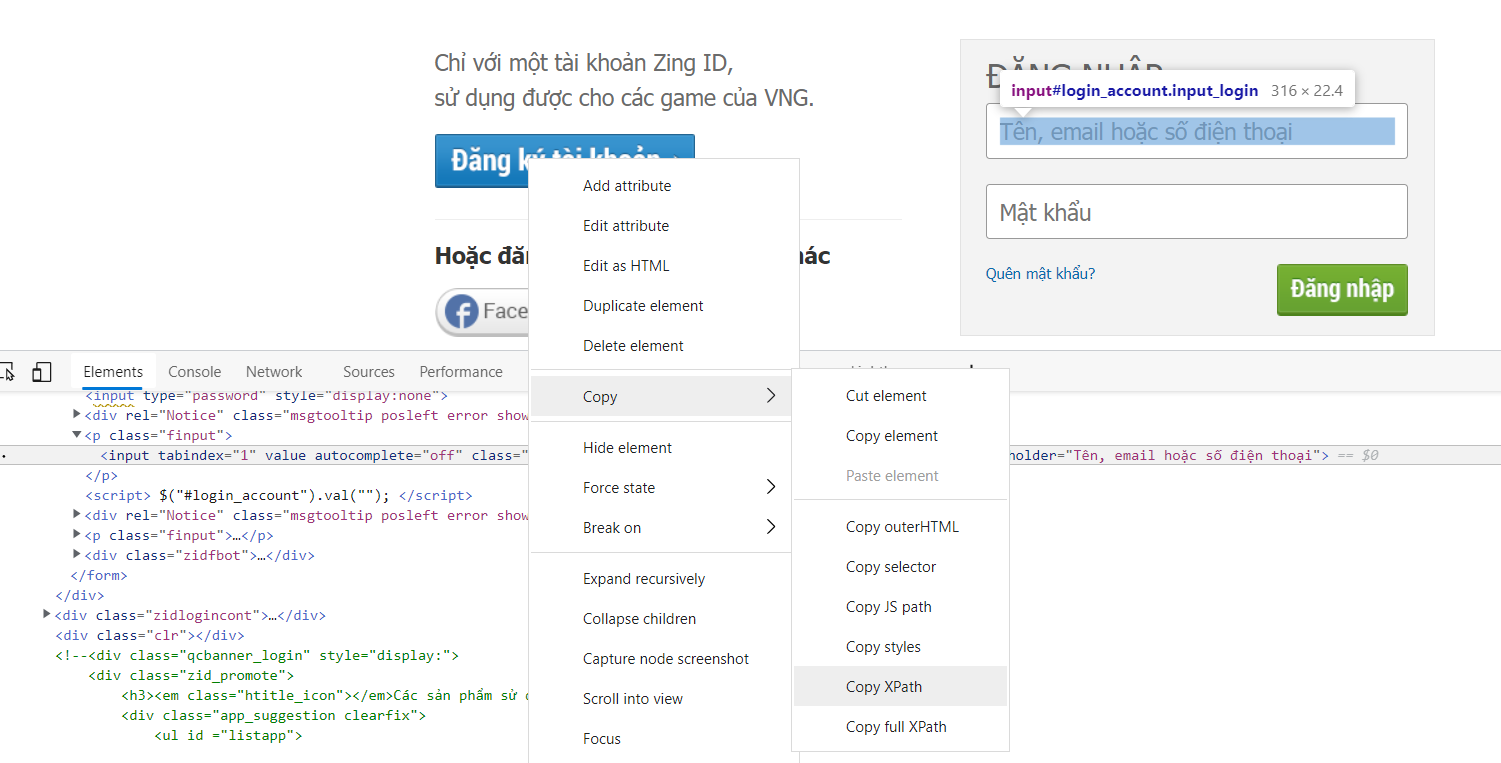Open the Quên mật khẩu? link
This screenshot has height=763, width=1501.
click(x=1040, y=273)
